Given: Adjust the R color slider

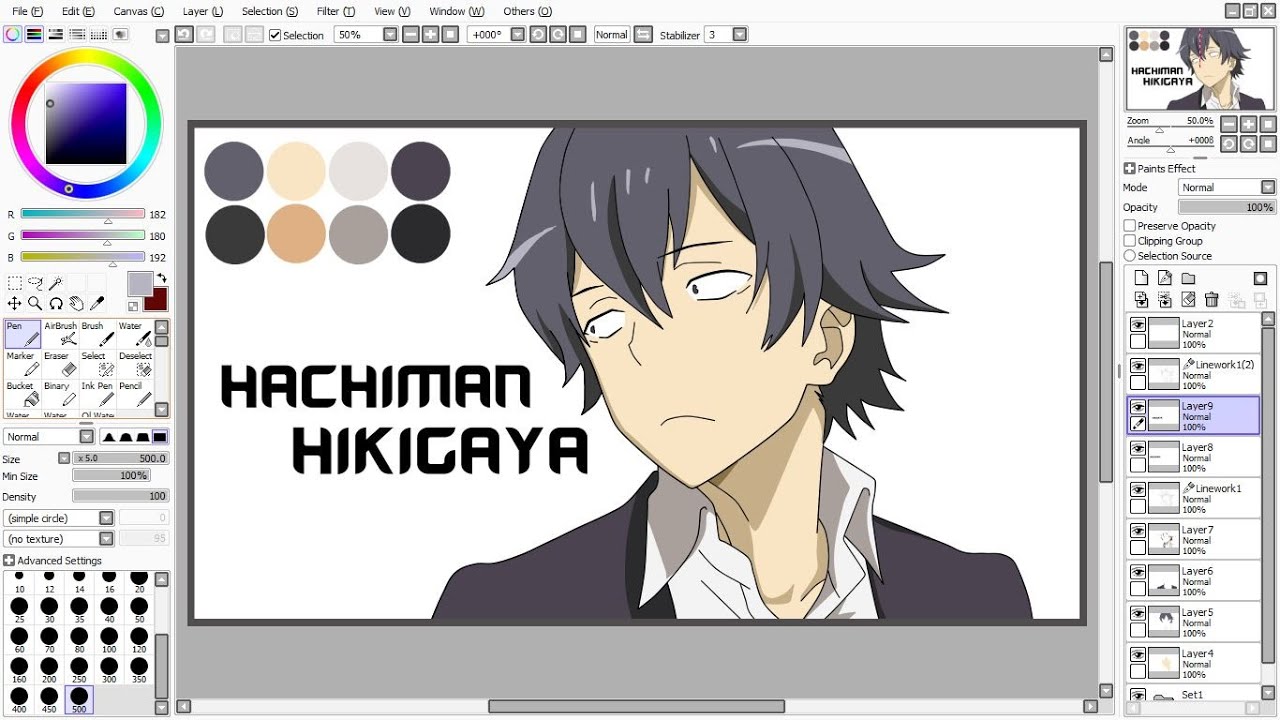Looking at the screenshot, I should [83, 214].
